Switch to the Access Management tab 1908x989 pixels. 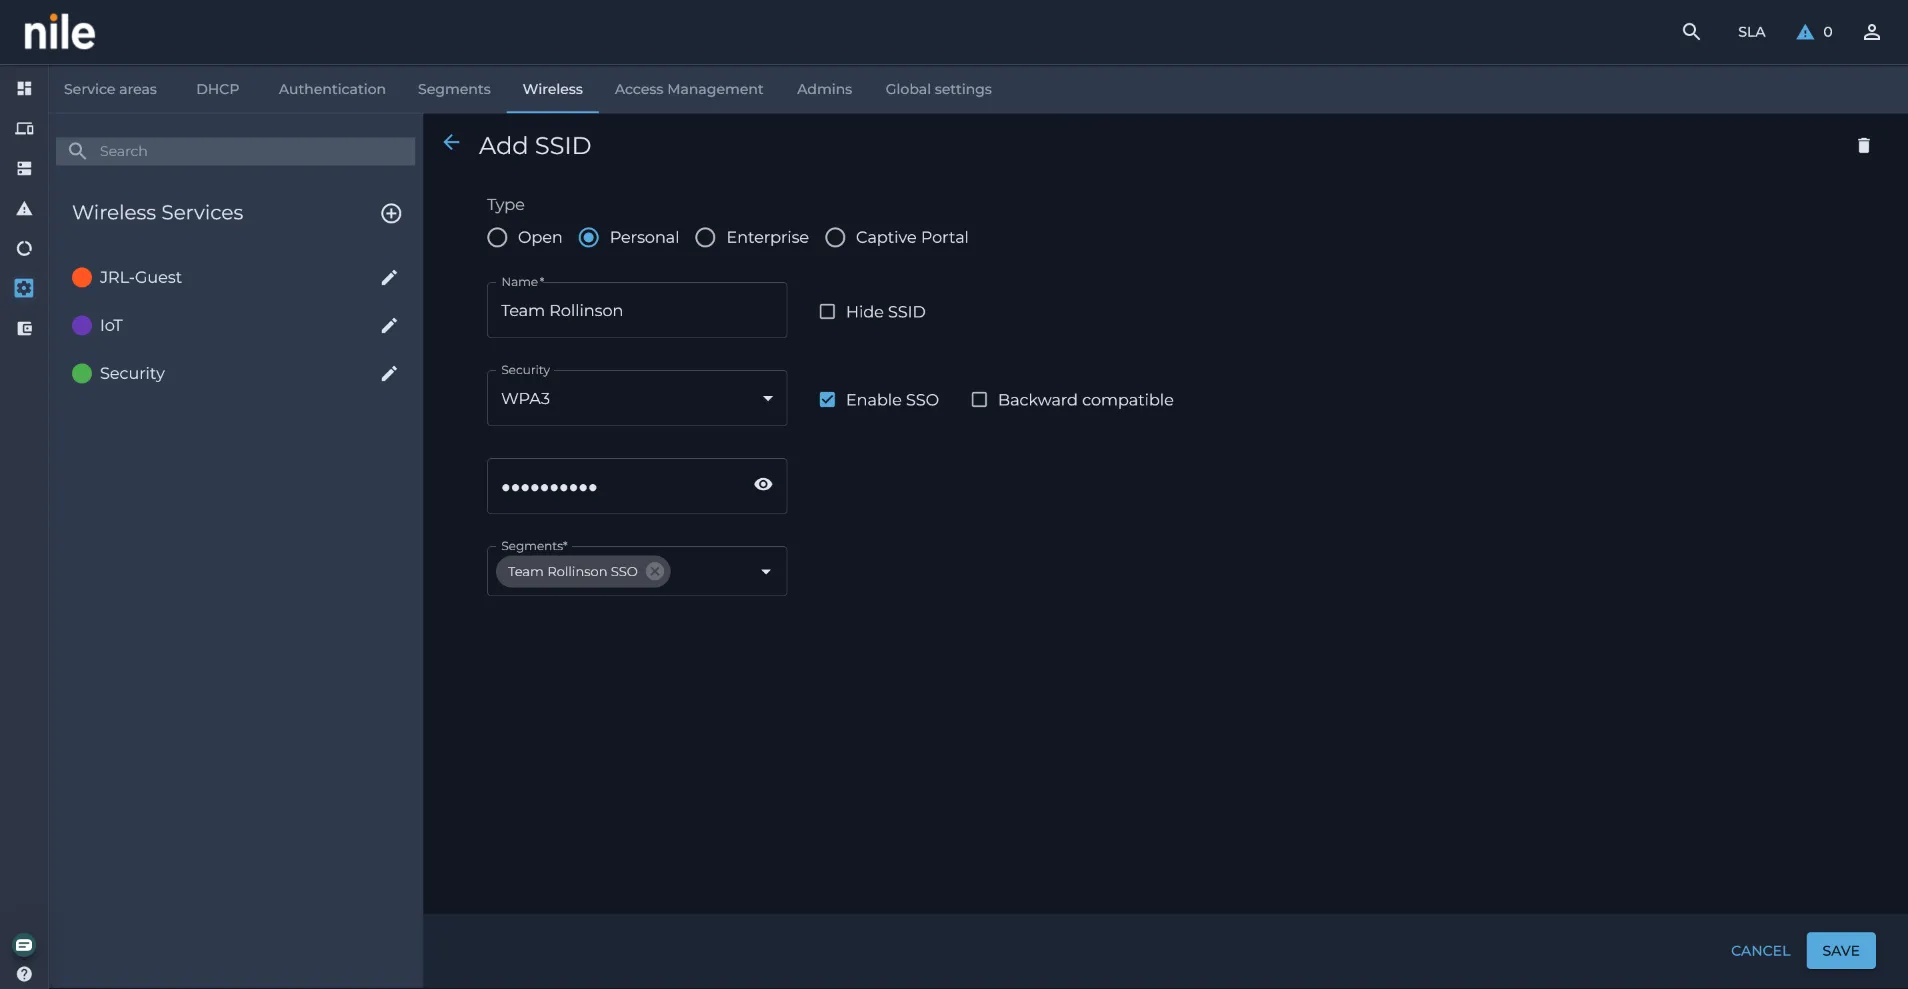[x=689, y=89]
